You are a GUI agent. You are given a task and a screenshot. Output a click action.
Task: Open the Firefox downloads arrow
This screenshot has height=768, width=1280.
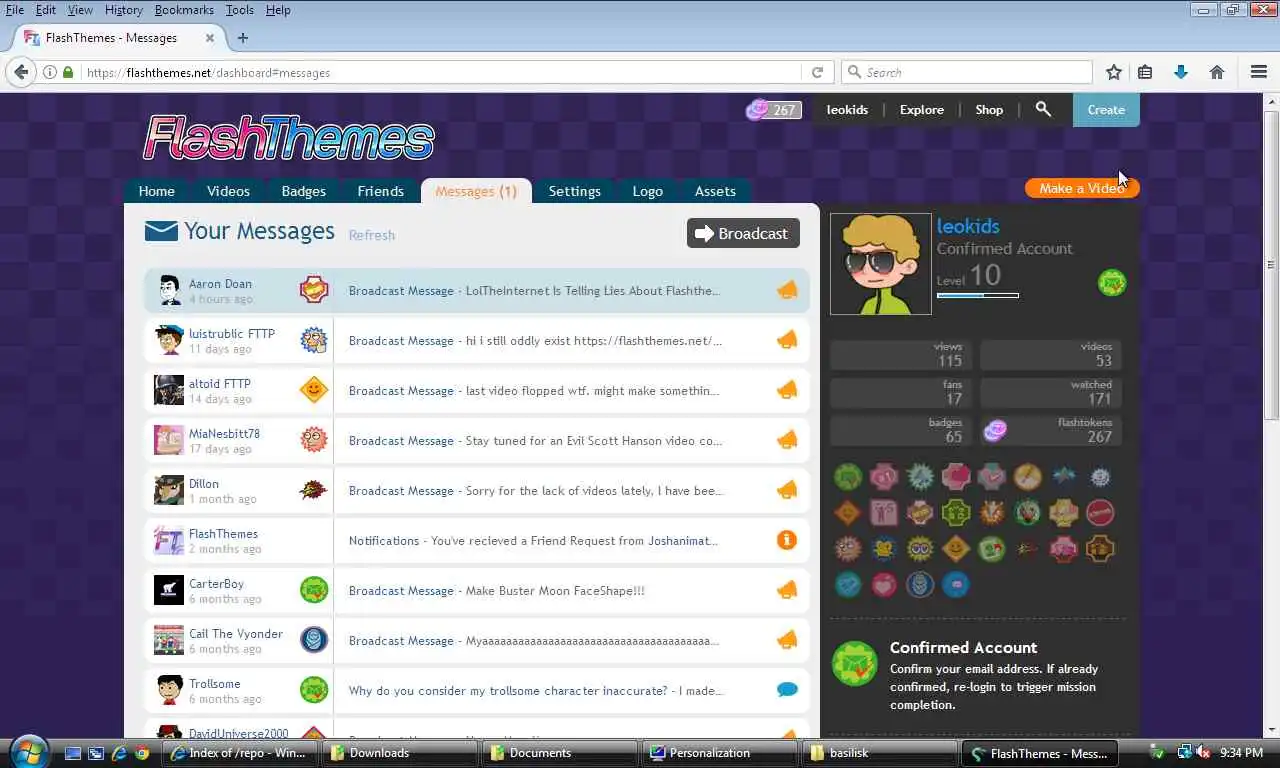click(1181, 72)
